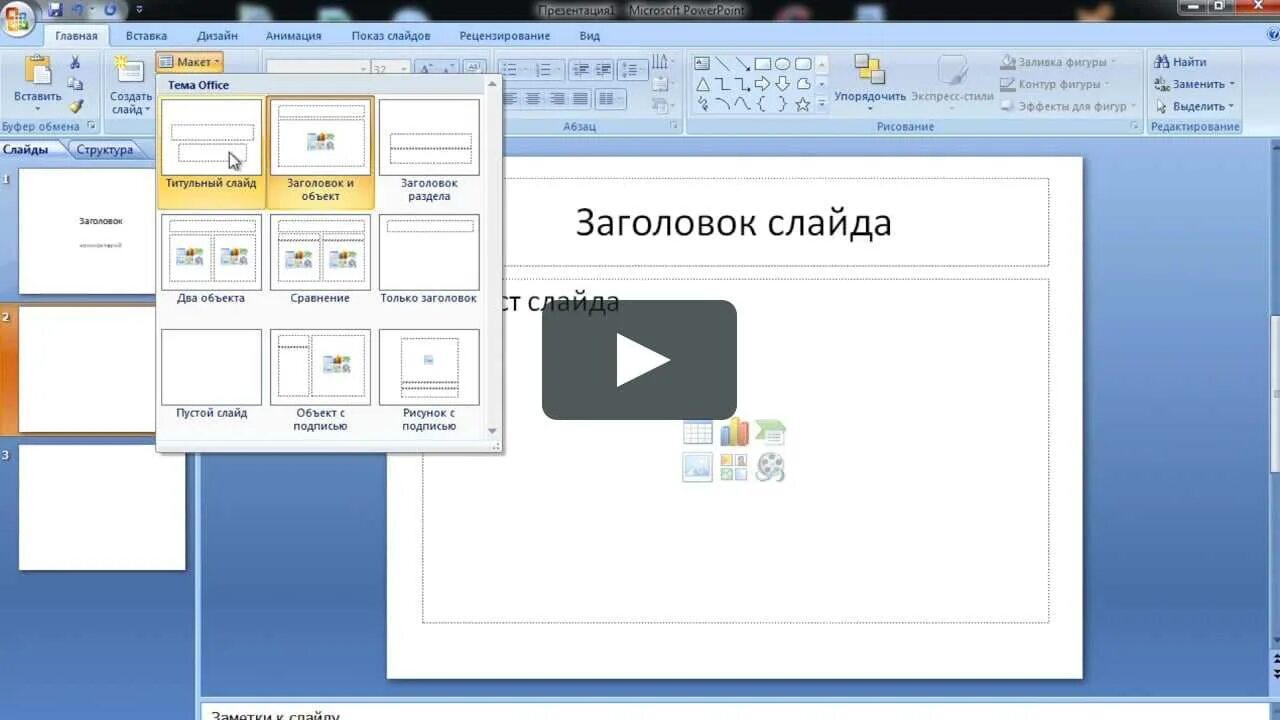This screenshot has height=720, width=1280.
Task: Open the Вставка ribbon tab
Action: [147, 36]
